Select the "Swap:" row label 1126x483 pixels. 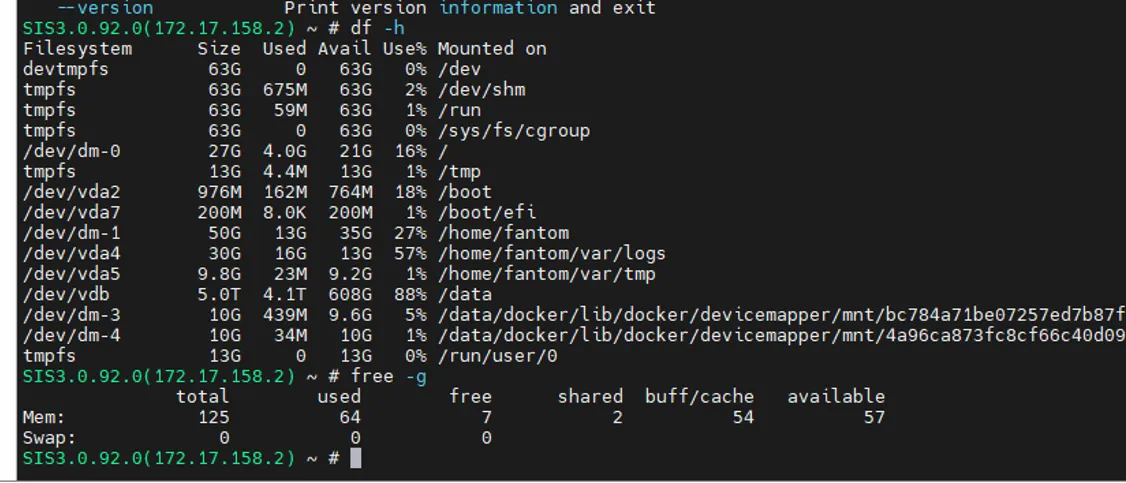(50, 437)
